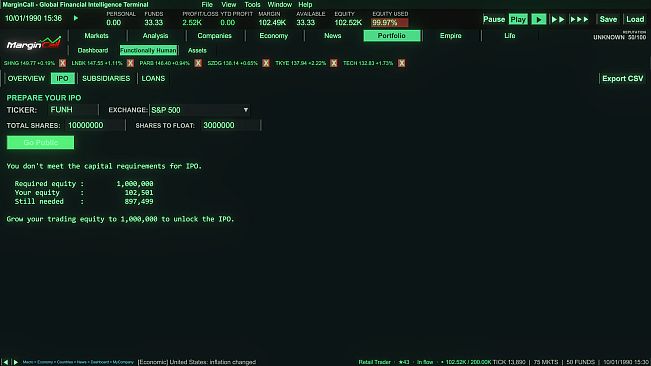Switch to the Markets tab

pyautogui.click(x=96, y=36)
